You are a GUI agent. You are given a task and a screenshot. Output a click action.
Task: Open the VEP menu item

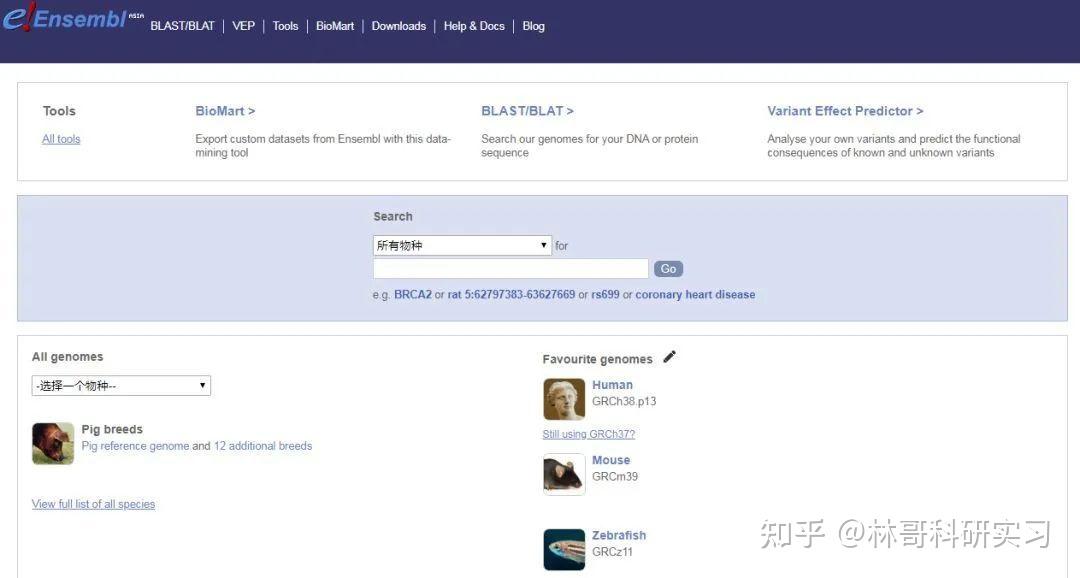pos(243,25)
